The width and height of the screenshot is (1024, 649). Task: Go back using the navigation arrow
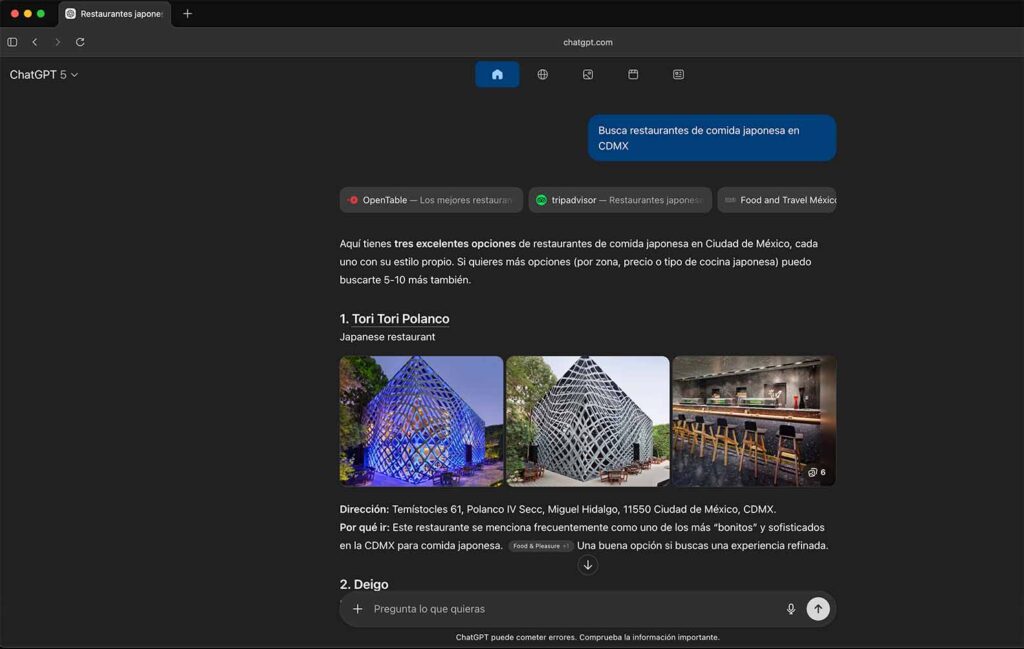[35, 42]
